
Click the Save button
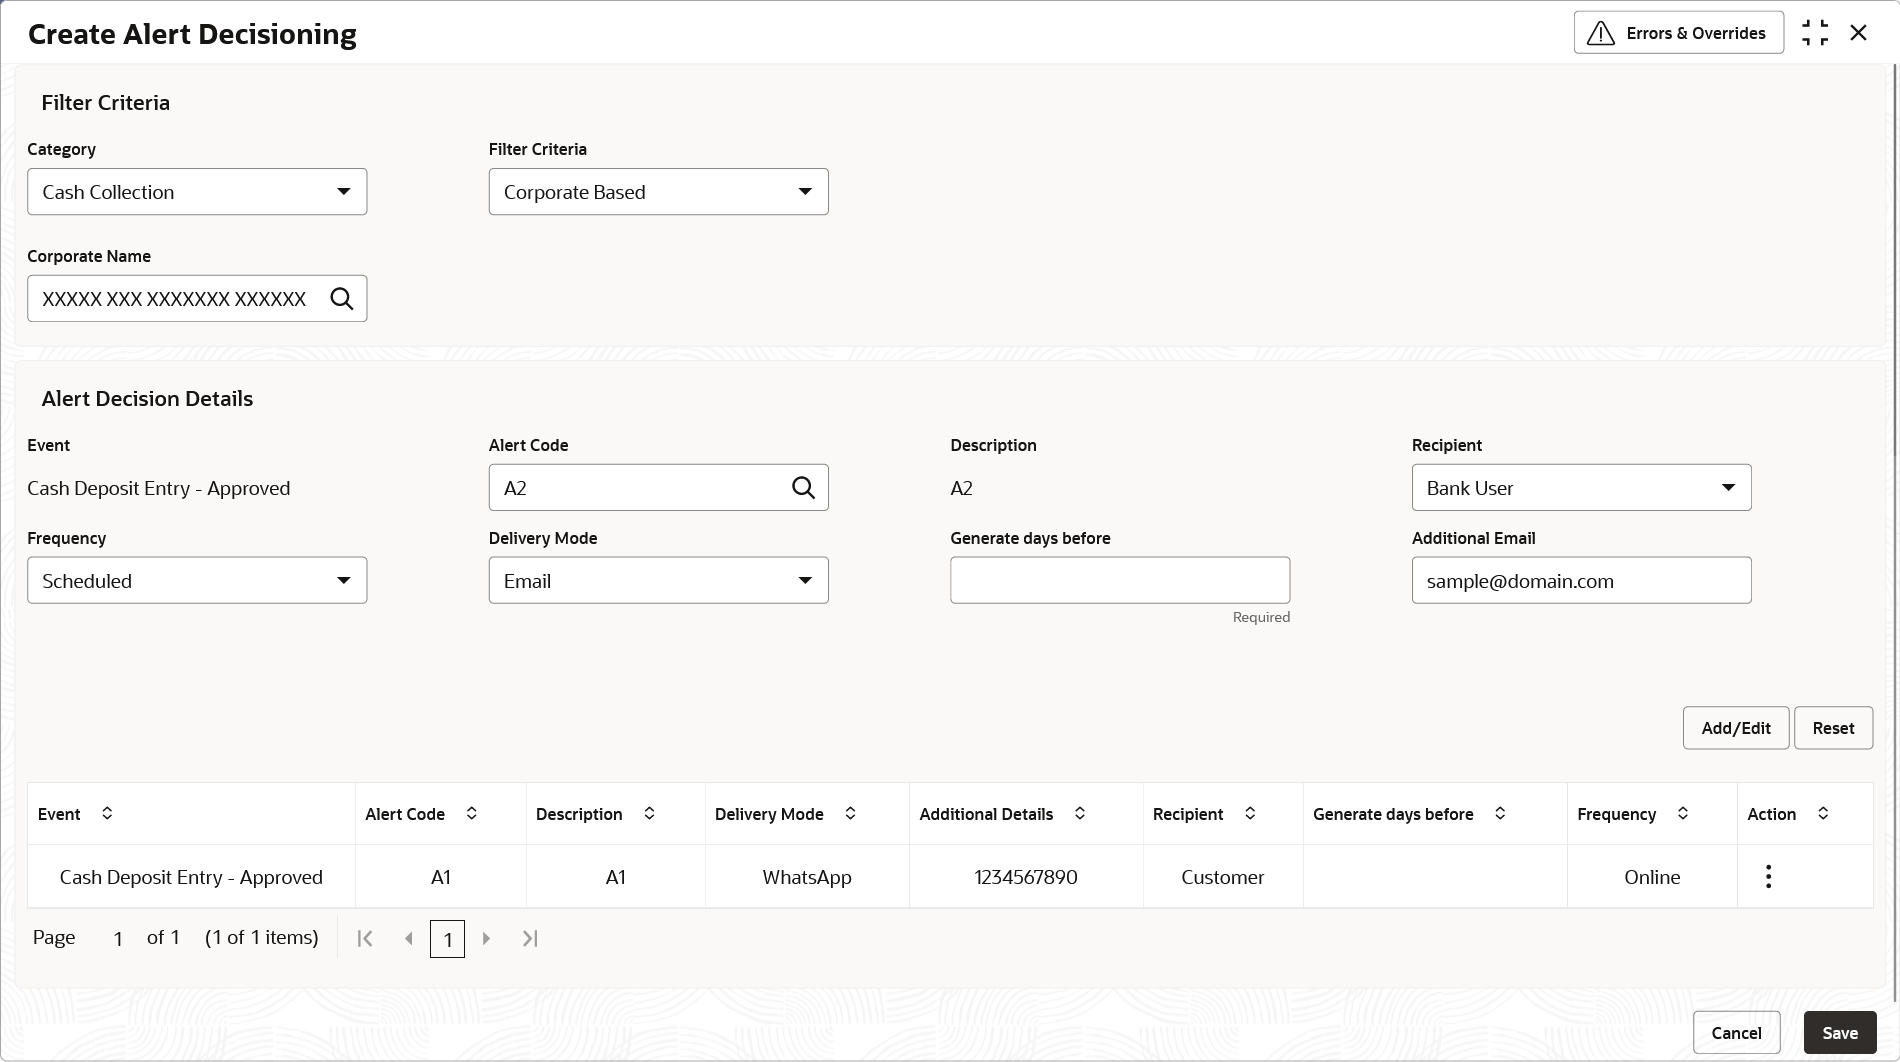pos(1840,1033)
